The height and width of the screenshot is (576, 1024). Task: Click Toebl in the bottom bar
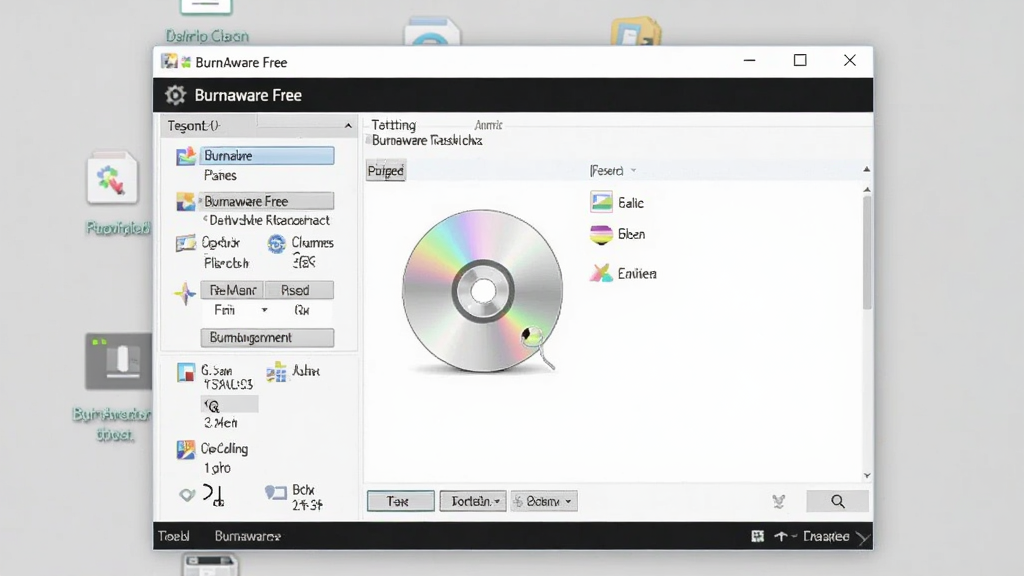pyautogui.click(x=174, y=536)
